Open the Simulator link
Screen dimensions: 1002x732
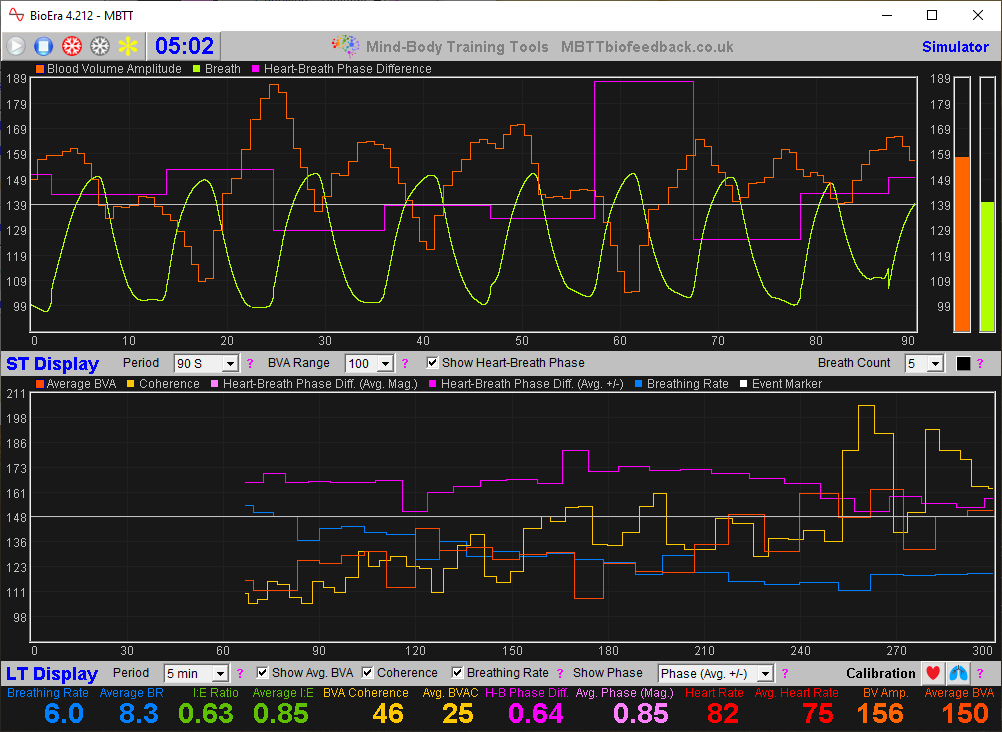click(955, 47)
